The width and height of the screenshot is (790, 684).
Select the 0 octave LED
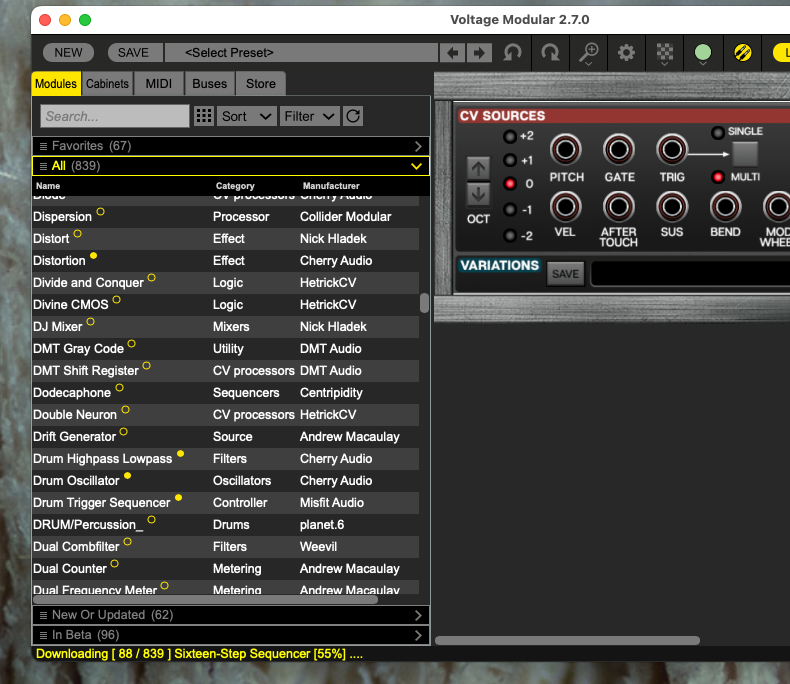[x=510, y=184]
